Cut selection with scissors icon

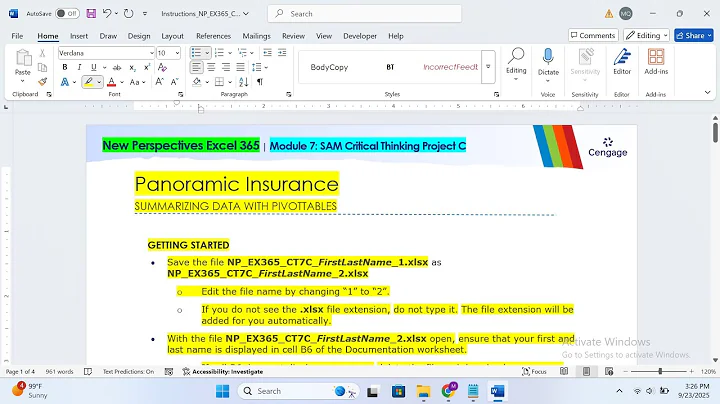pyautogui.click(x=42, y=53)
